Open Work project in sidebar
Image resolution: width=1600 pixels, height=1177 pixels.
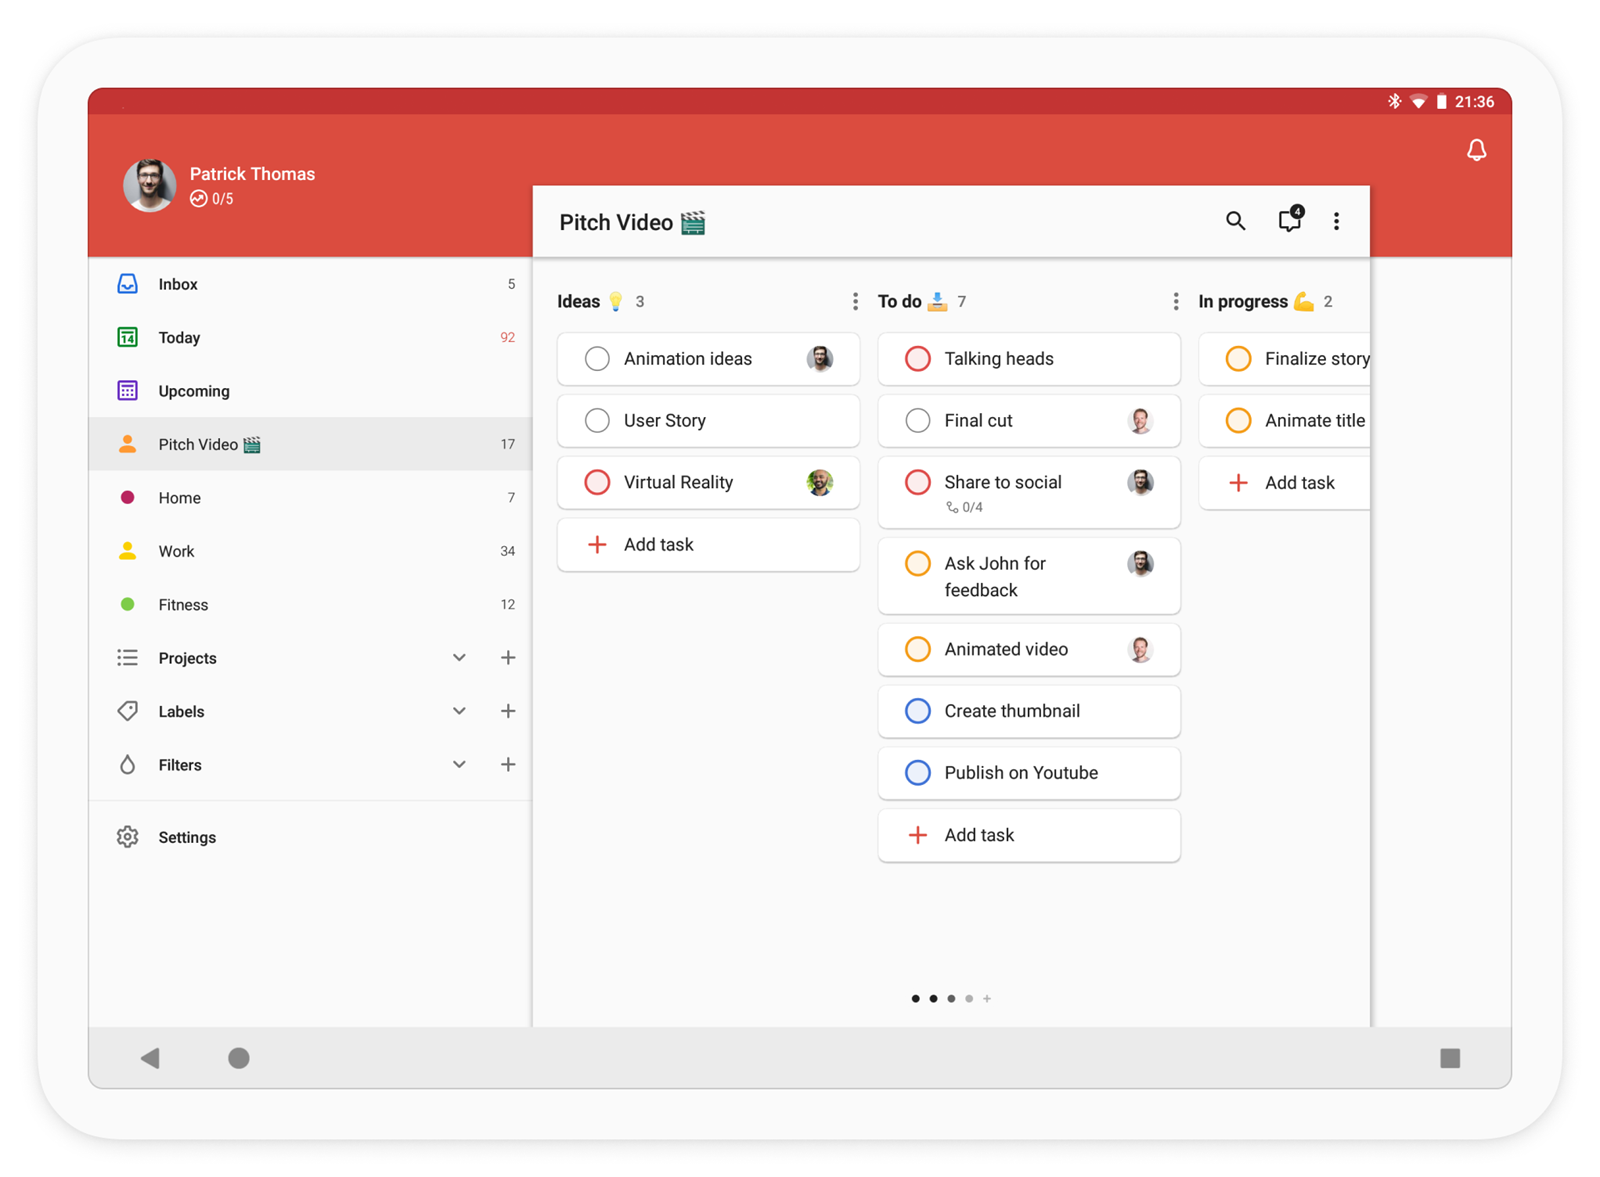coord(310,551)
